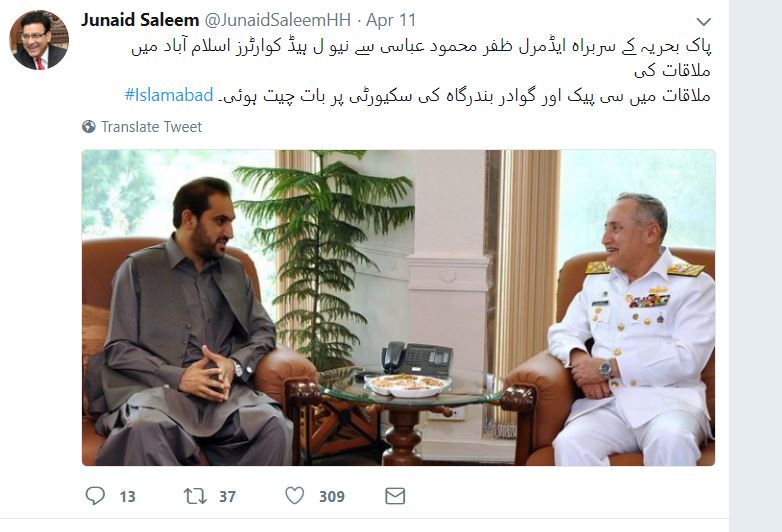Image resolution: width=782 pixels, height=532 pixels.
Task: Click the retweet count 37
Action: (227, 497)
